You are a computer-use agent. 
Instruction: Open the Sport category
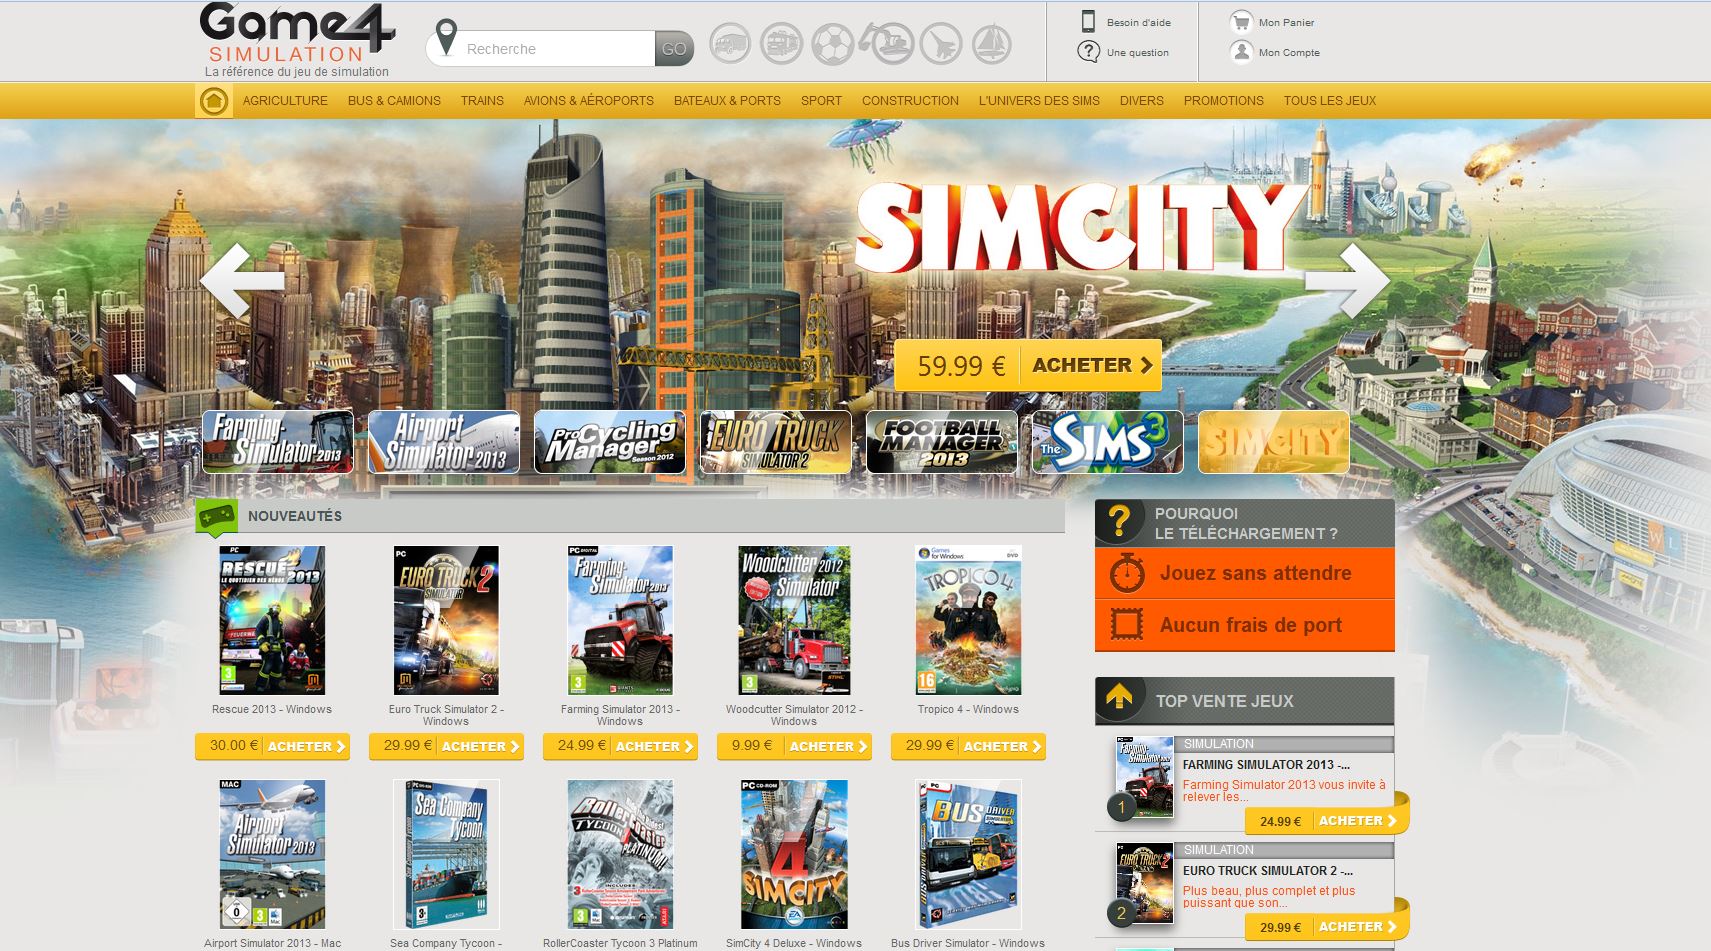[821, 101]
